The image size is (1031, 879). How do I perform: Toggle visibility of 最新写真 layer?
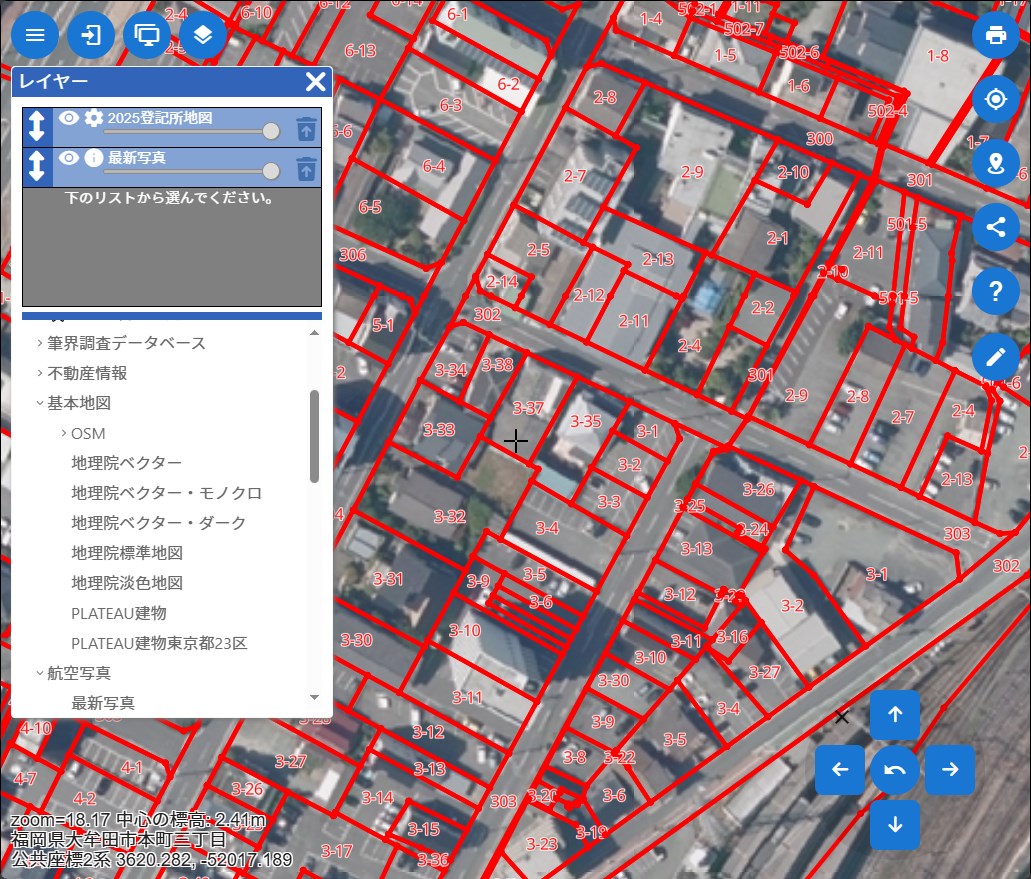click(x=68, y=158)
